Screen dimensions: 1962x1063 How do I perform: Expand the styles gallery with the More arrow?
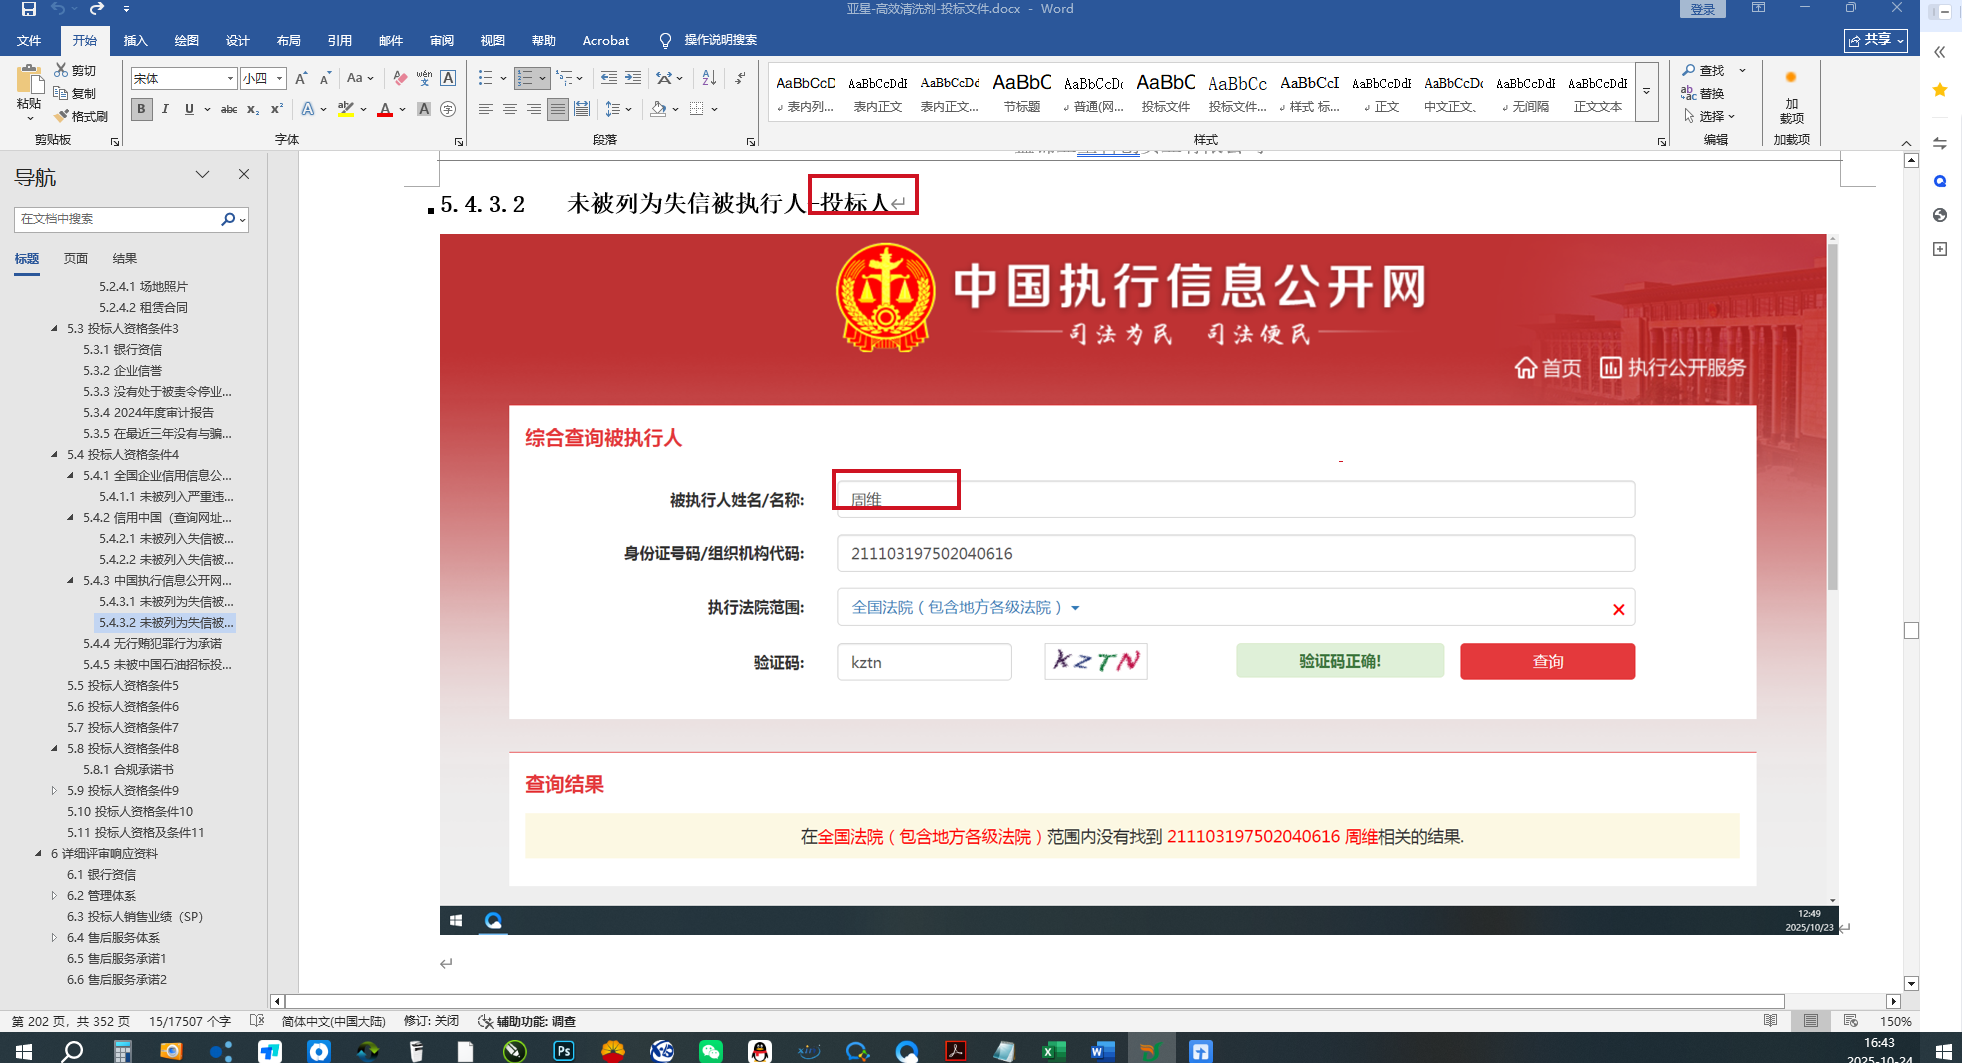[1646, 92]
